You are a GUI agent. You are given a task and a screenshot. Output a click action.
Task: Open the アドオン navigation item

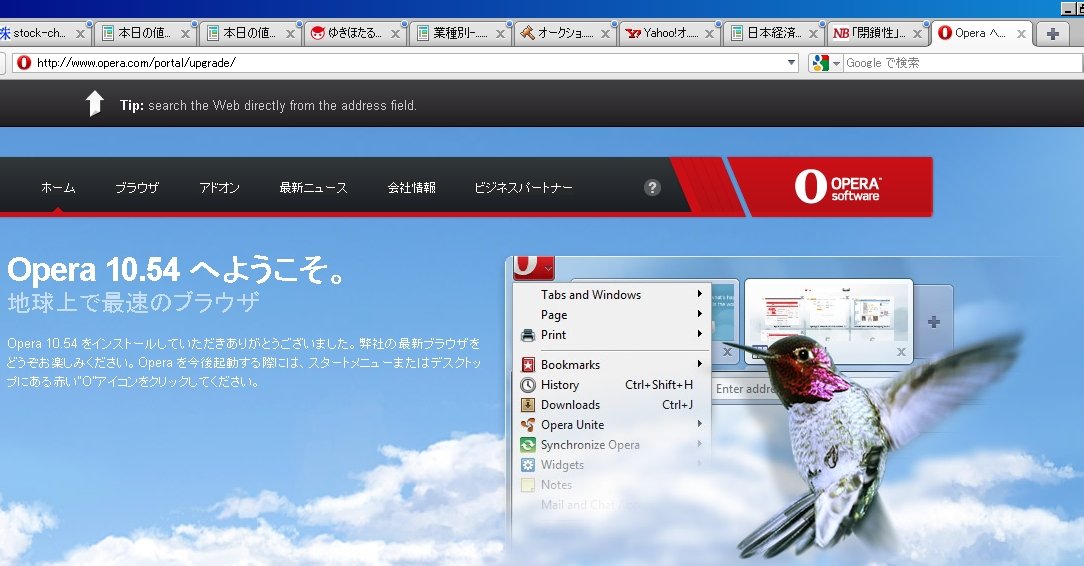pos(219,187)
